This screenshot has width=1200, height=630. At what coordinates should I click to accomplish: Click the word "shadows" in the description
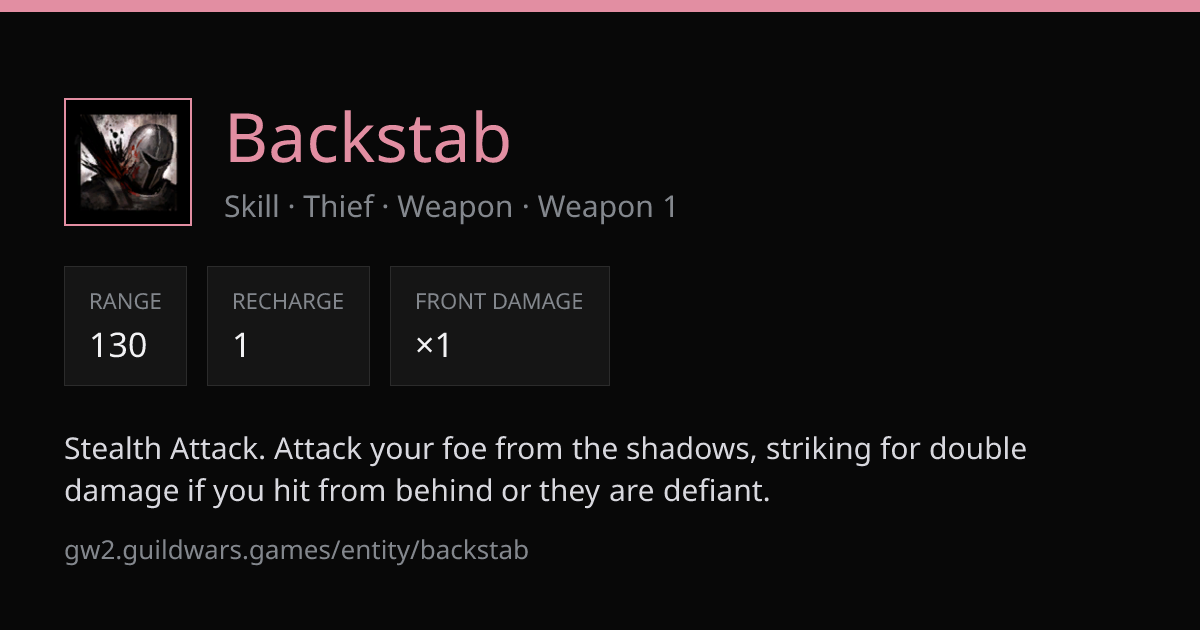(689, 449)
